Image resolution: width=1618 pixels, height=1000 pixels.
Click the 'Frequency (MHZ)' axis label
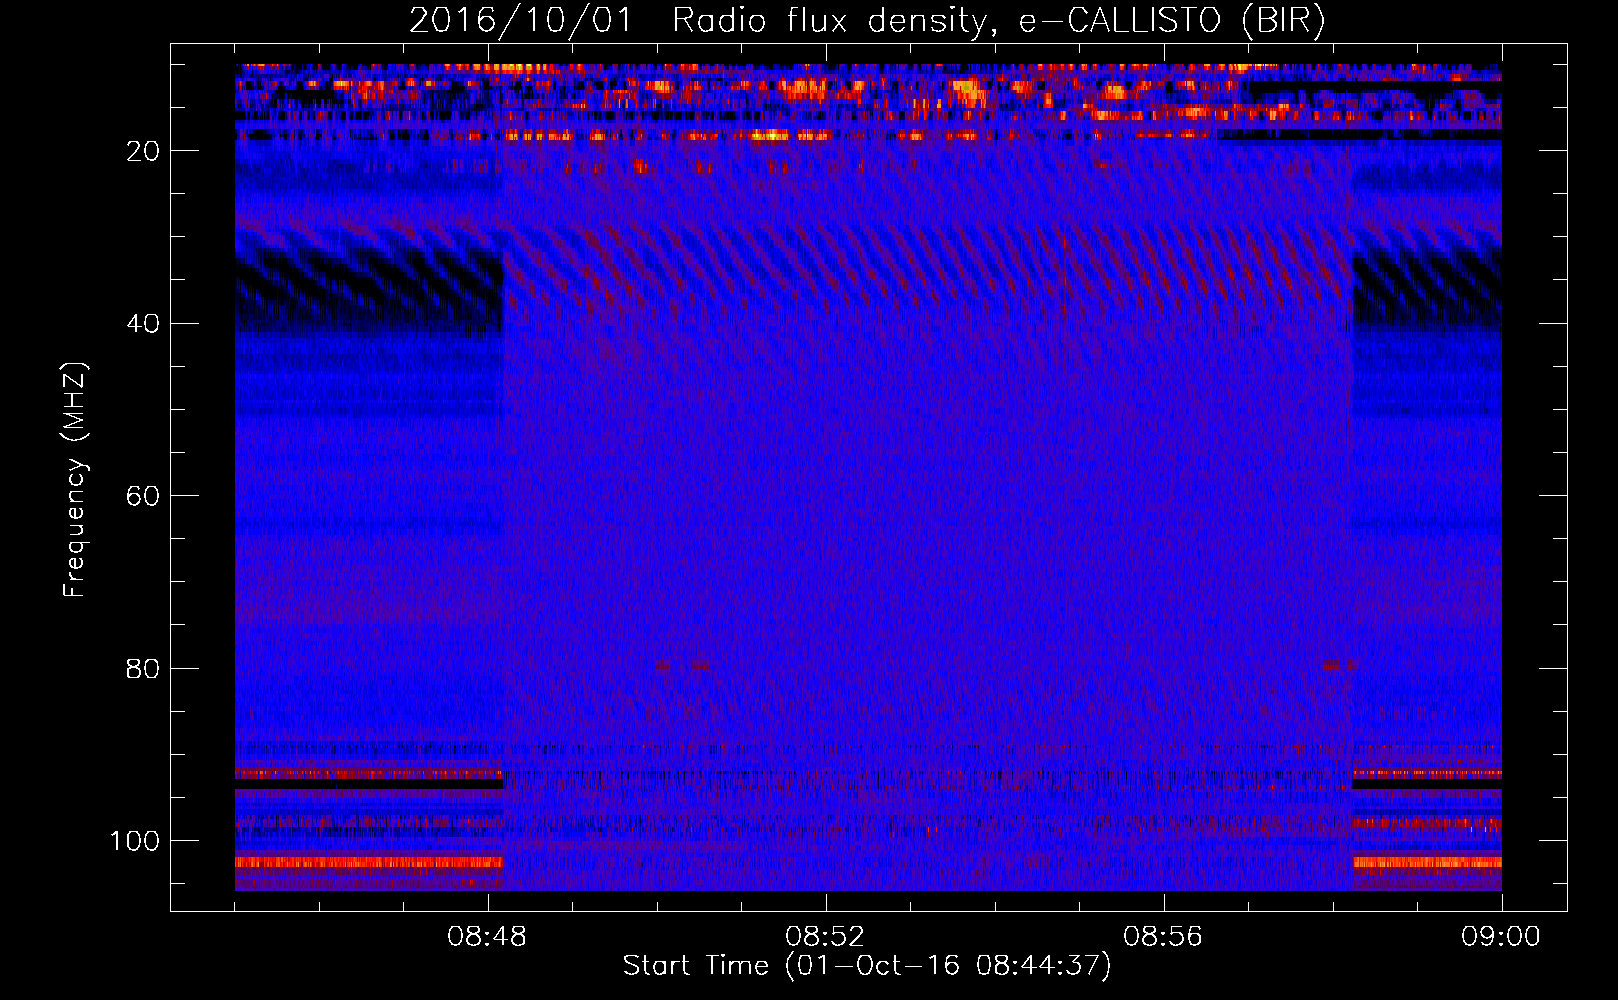coord(75,480)
